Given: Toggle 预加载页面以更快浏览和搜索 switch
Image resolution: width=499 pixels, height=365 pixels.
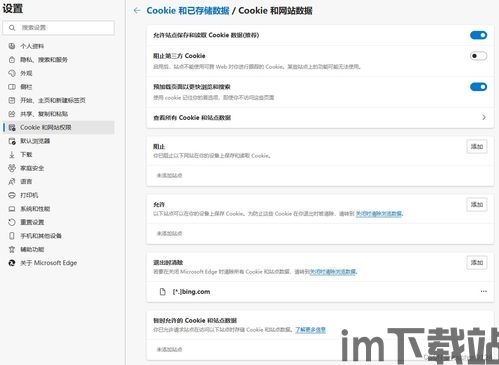Looking at the screenshot, I should (478, 87).
